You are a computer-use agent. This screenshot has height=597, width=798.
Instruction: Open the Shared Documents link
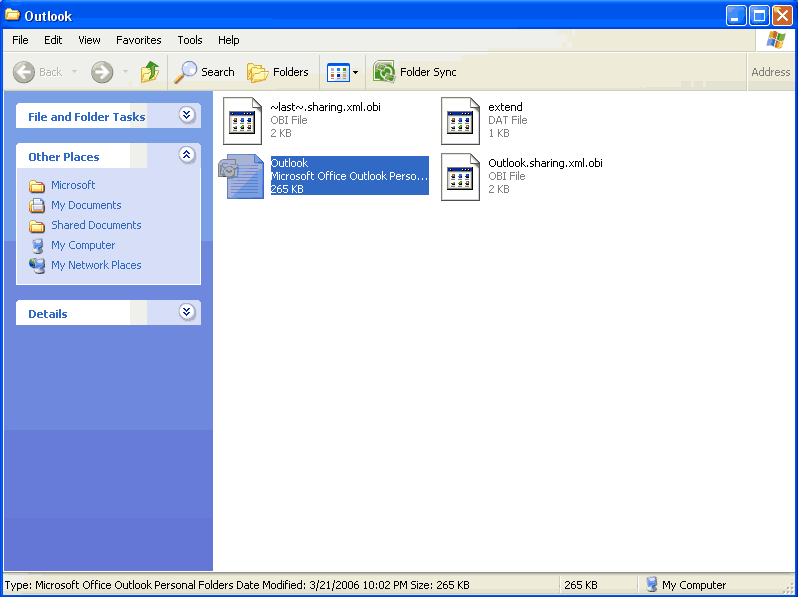click(96, 225)
